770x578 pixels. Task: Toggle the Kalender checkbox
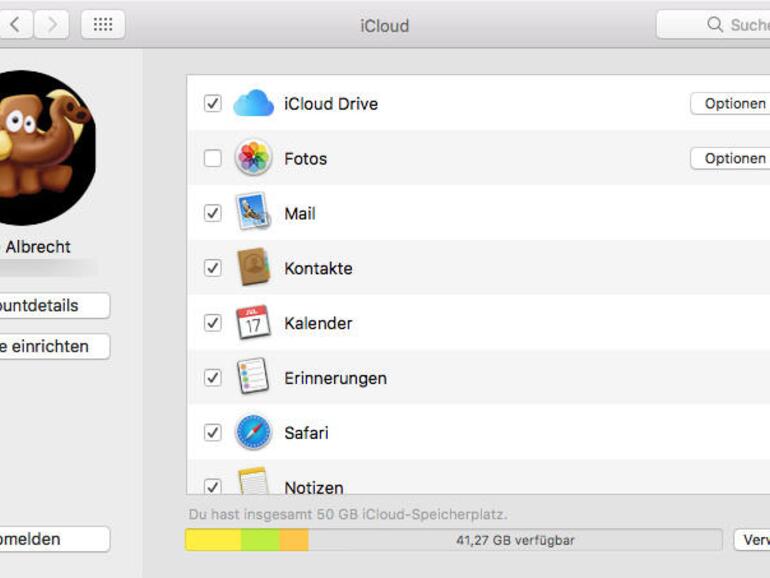pyautogui.click(x=212, y=323)
